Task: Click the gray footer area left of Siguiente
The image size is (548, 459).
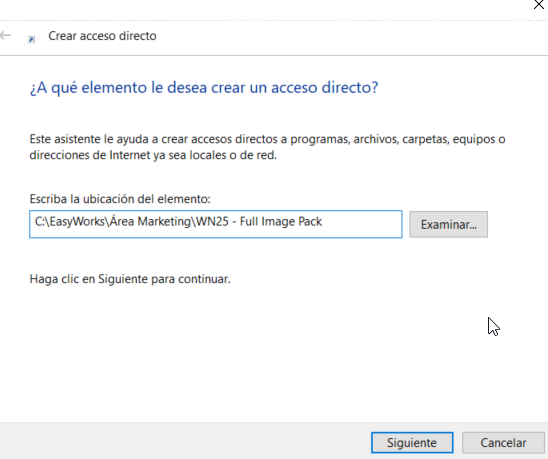Action: pos(185,441)
